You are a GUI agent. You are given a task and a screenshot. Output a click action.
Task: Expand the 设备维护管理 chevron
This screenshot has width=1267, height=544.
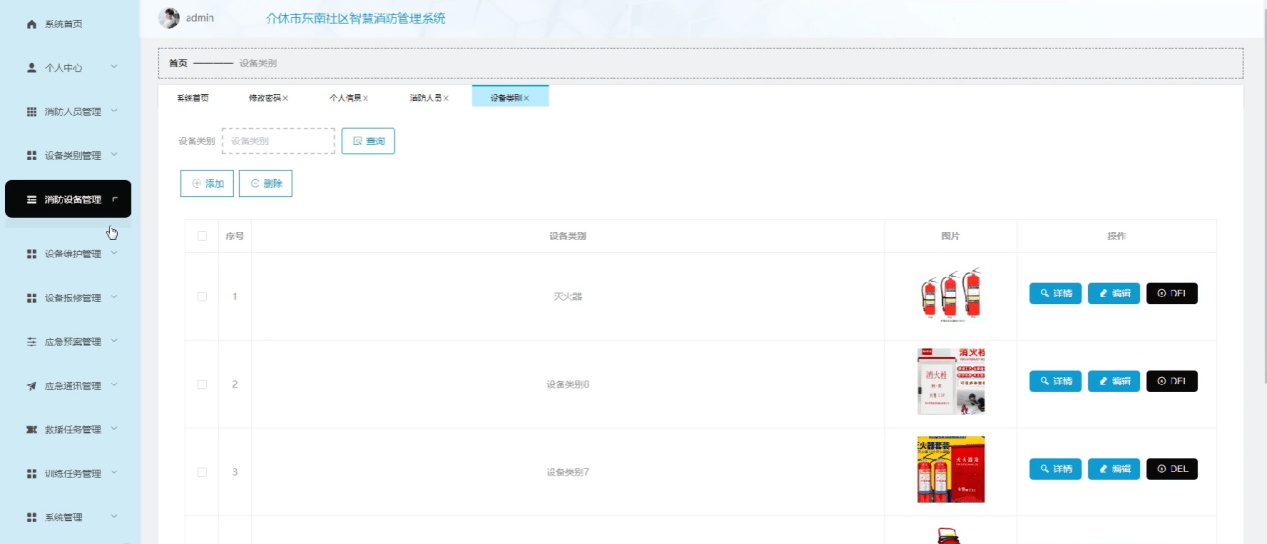114,253
